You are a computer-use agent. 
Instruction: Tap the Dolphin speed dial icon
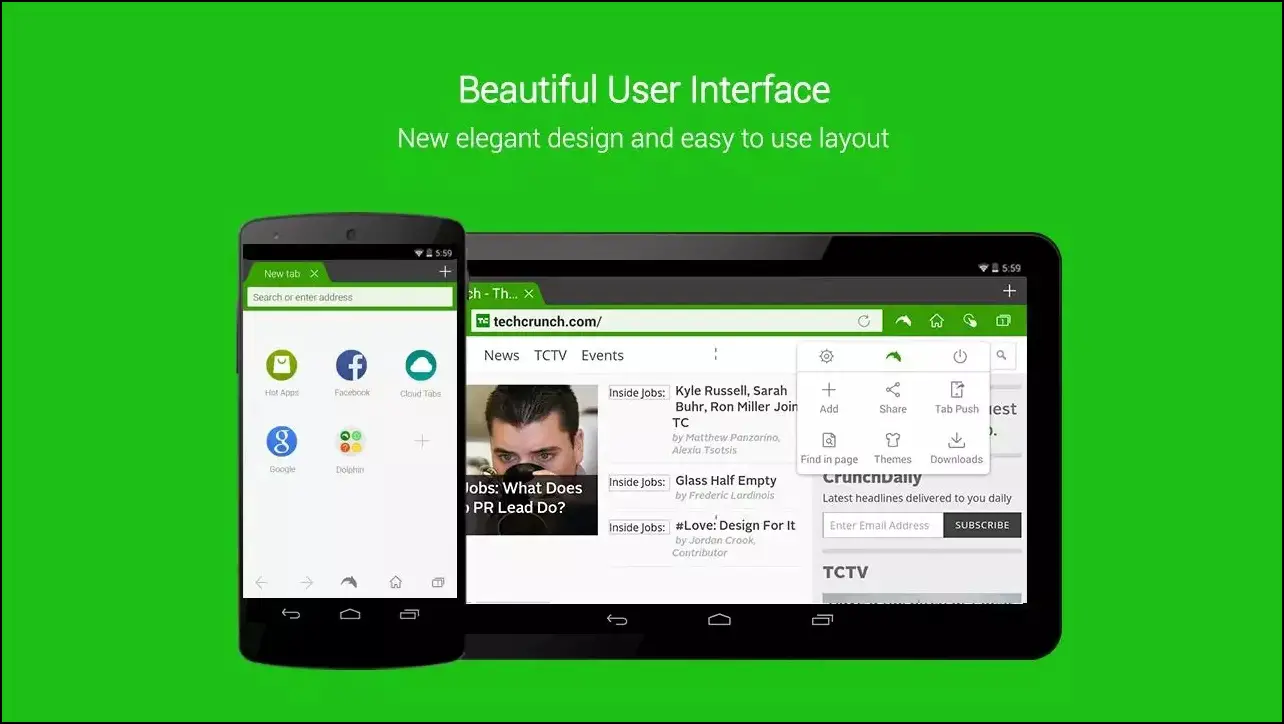(x=350, y=441)
